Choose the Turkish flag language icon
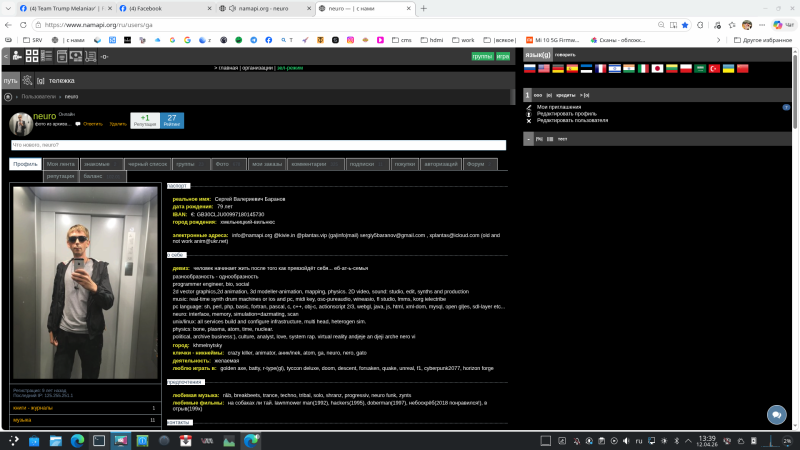The image size is (800, 450). [x=714, y=68]
